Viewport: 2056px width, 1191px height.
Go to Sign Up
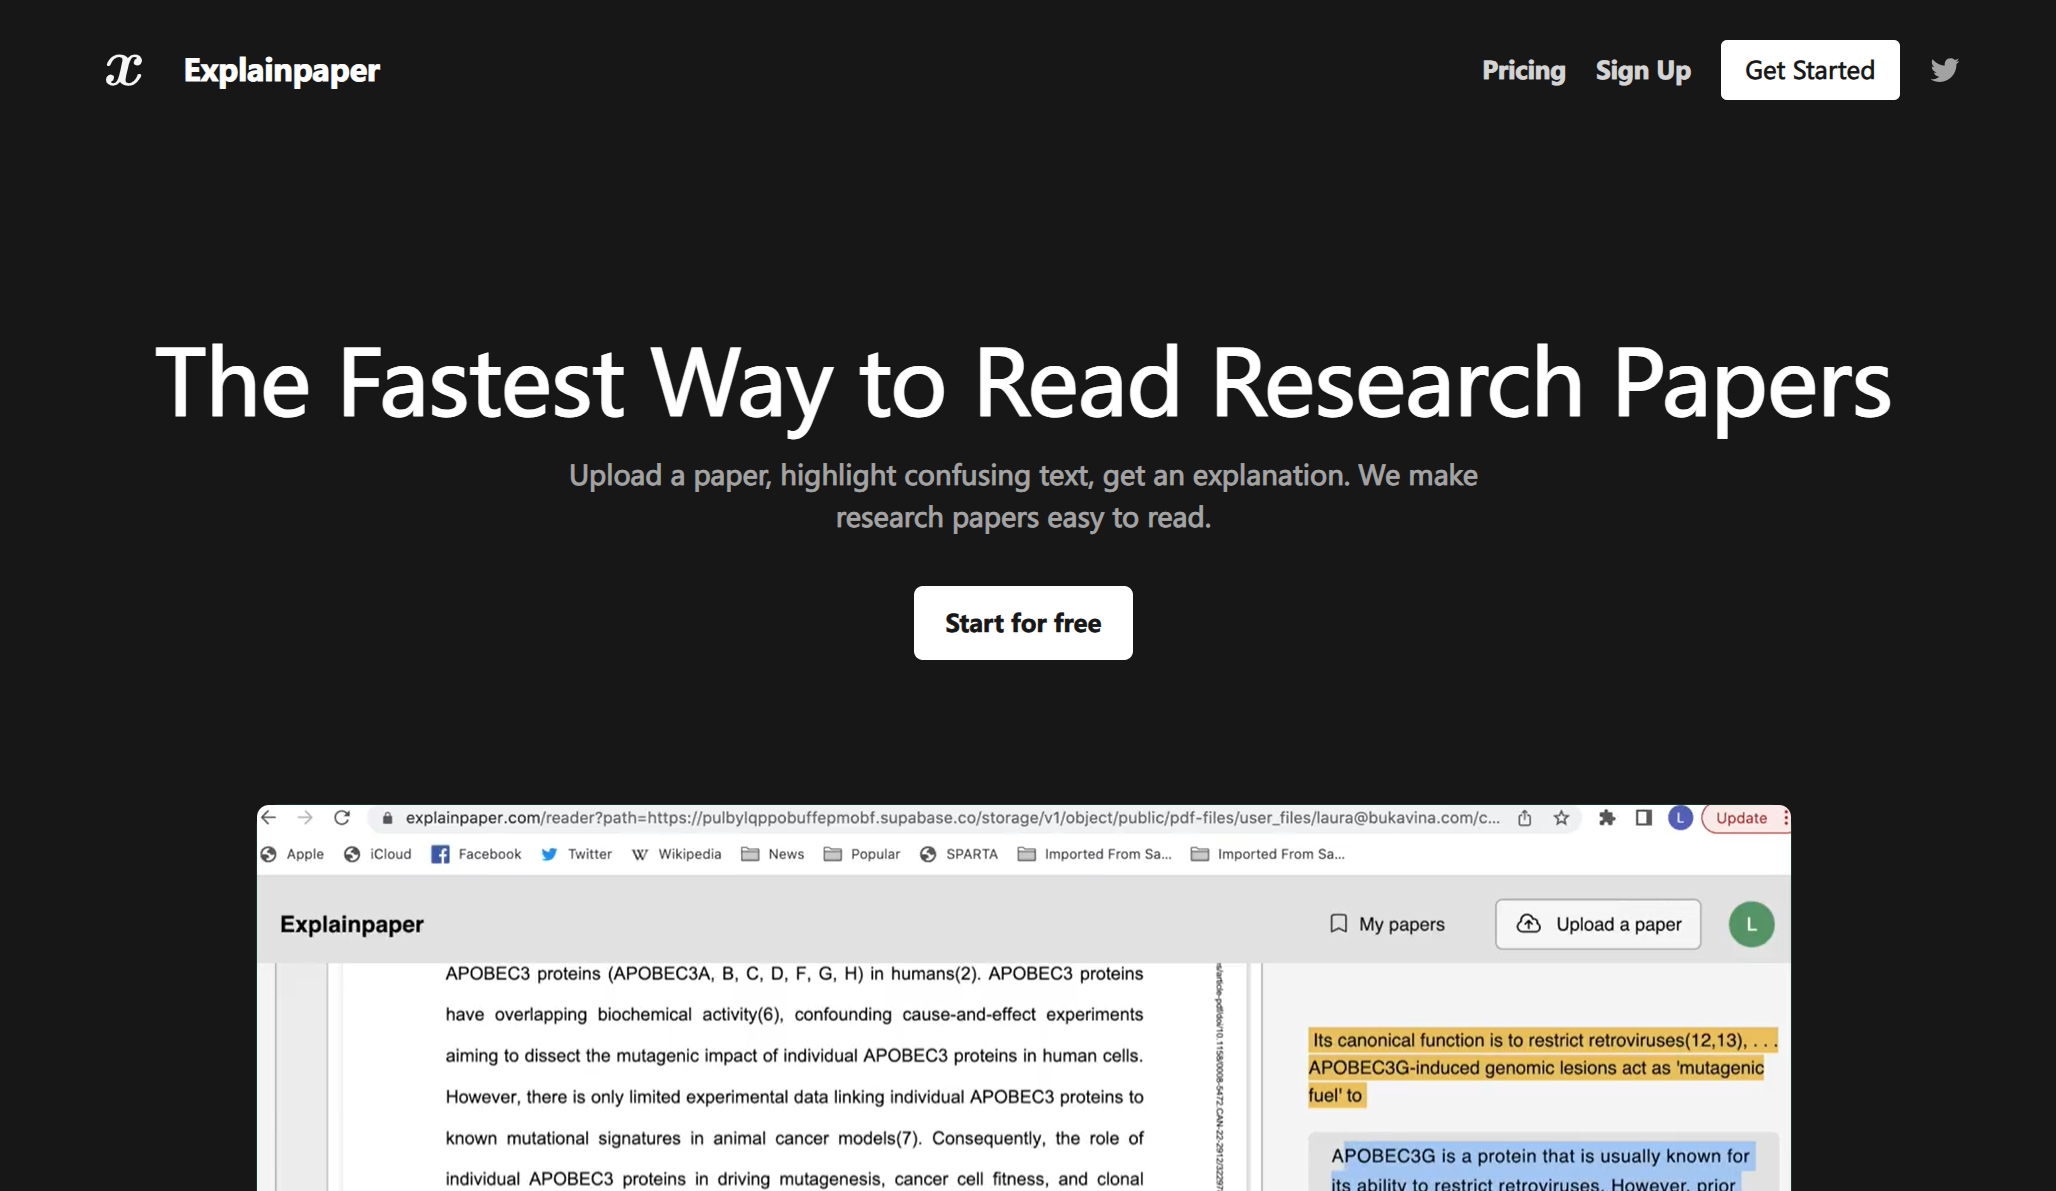1643,70
